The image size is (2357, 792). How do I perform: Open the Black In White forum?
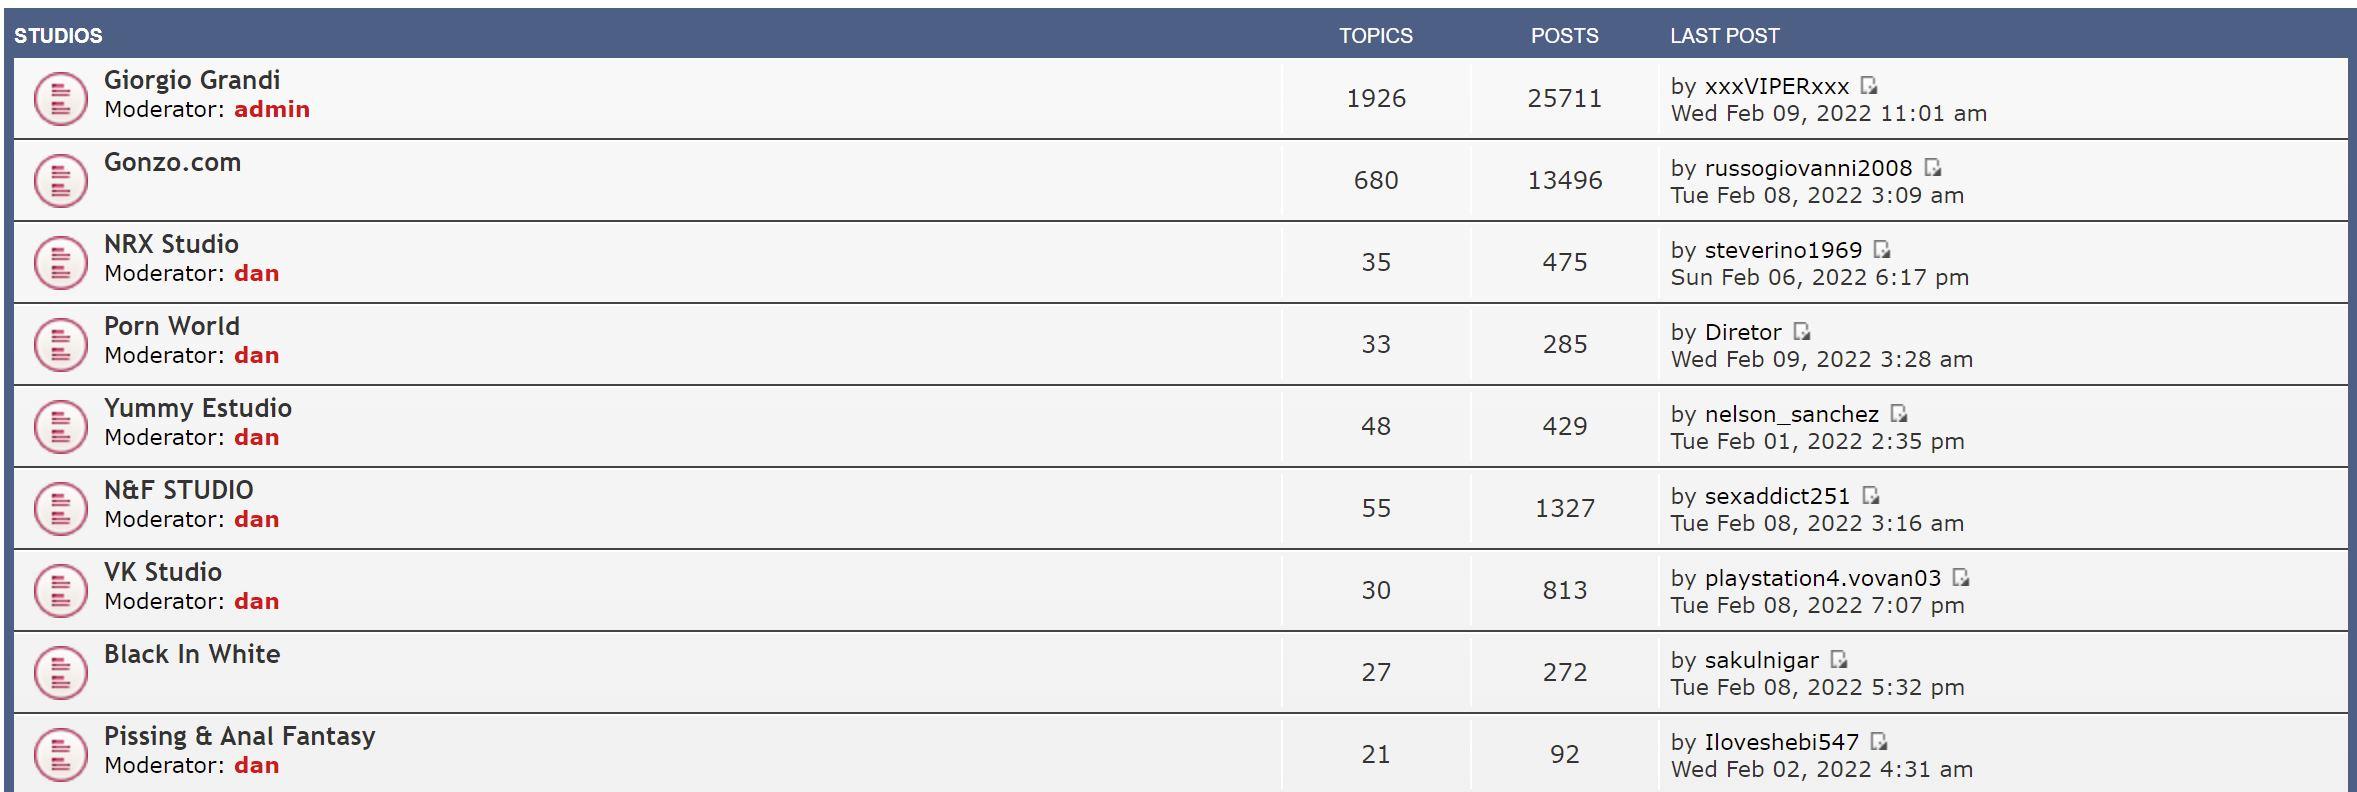click(x=192, y=654)
